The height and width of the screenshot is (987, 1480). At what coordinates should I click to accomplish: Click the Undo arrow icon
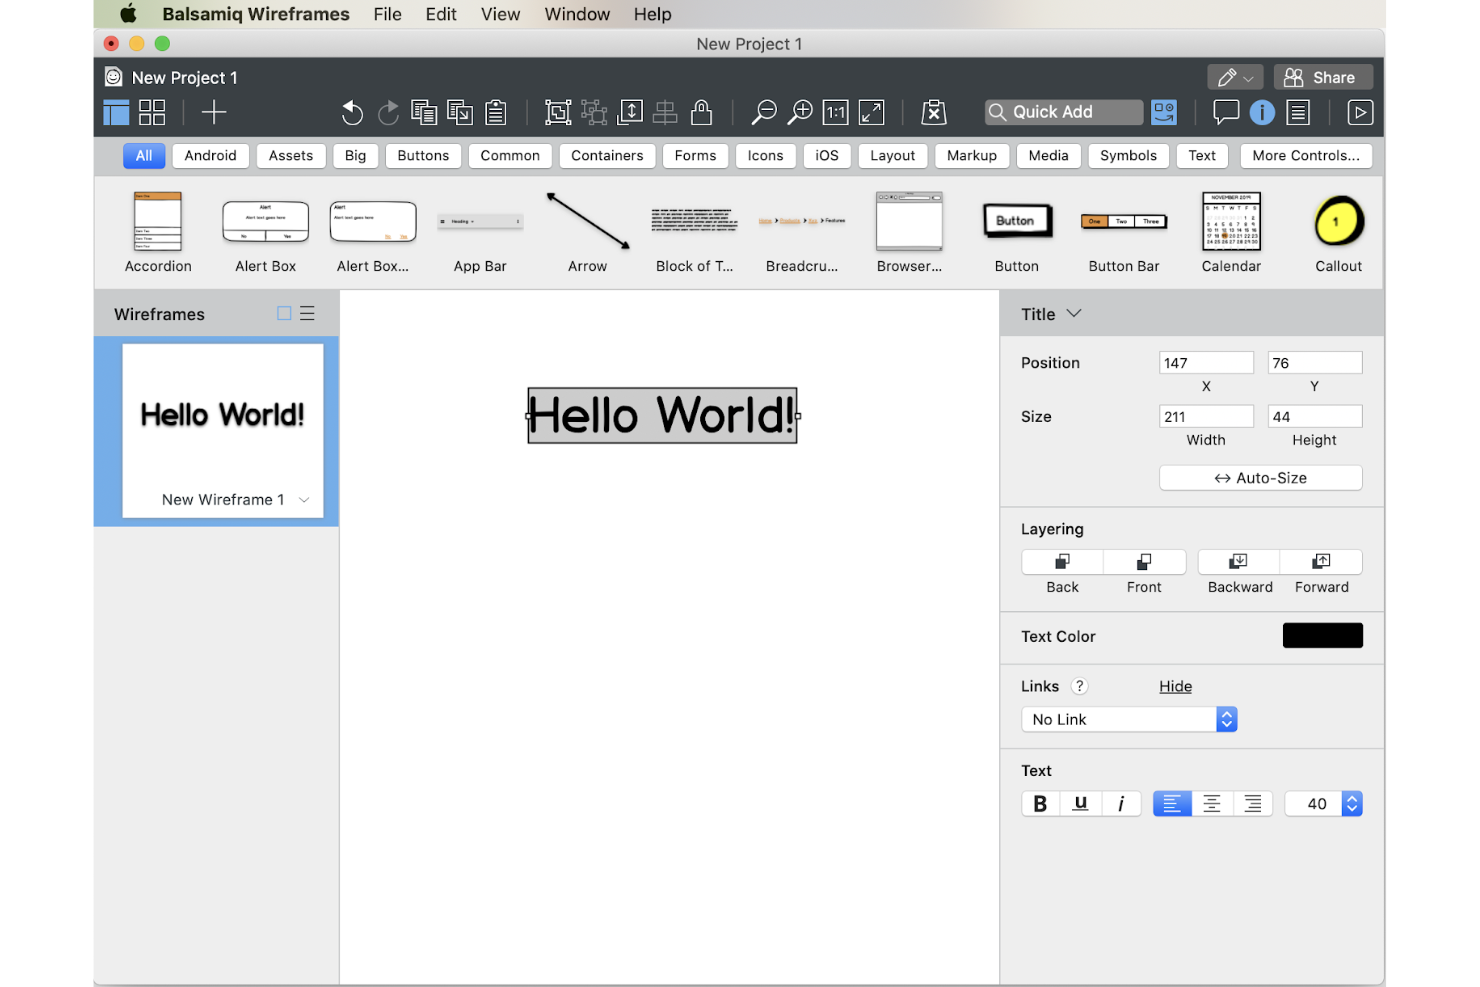(x=352, y=112)
